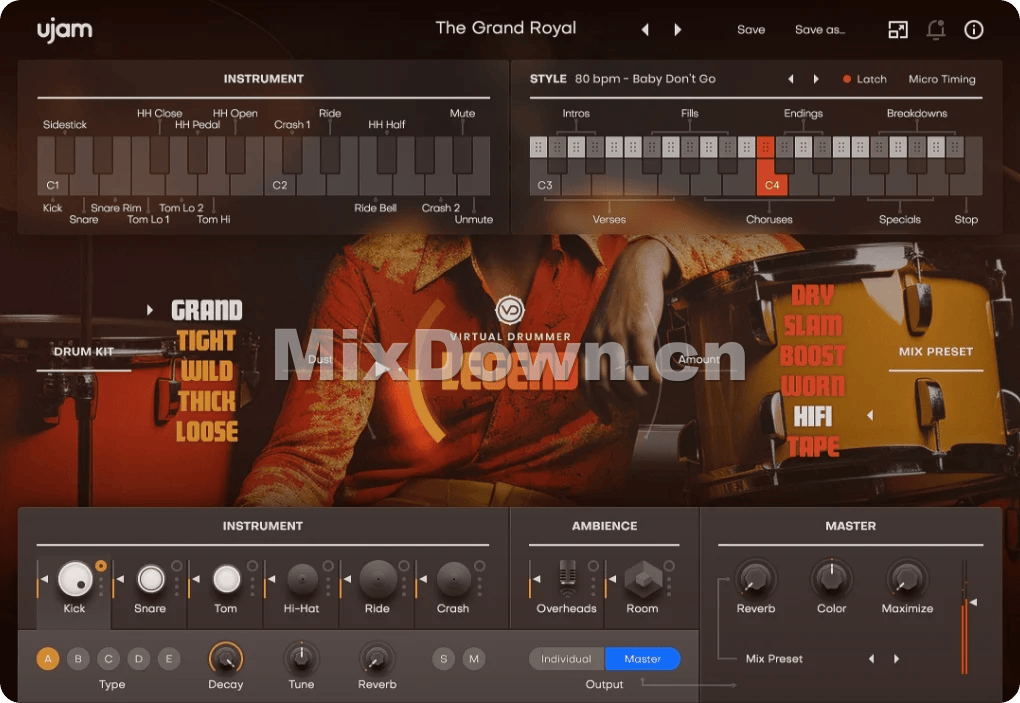Select the Ride cymbal icon
The width and height of the screenshot is (1020, 703).
[x=378, y=579]
